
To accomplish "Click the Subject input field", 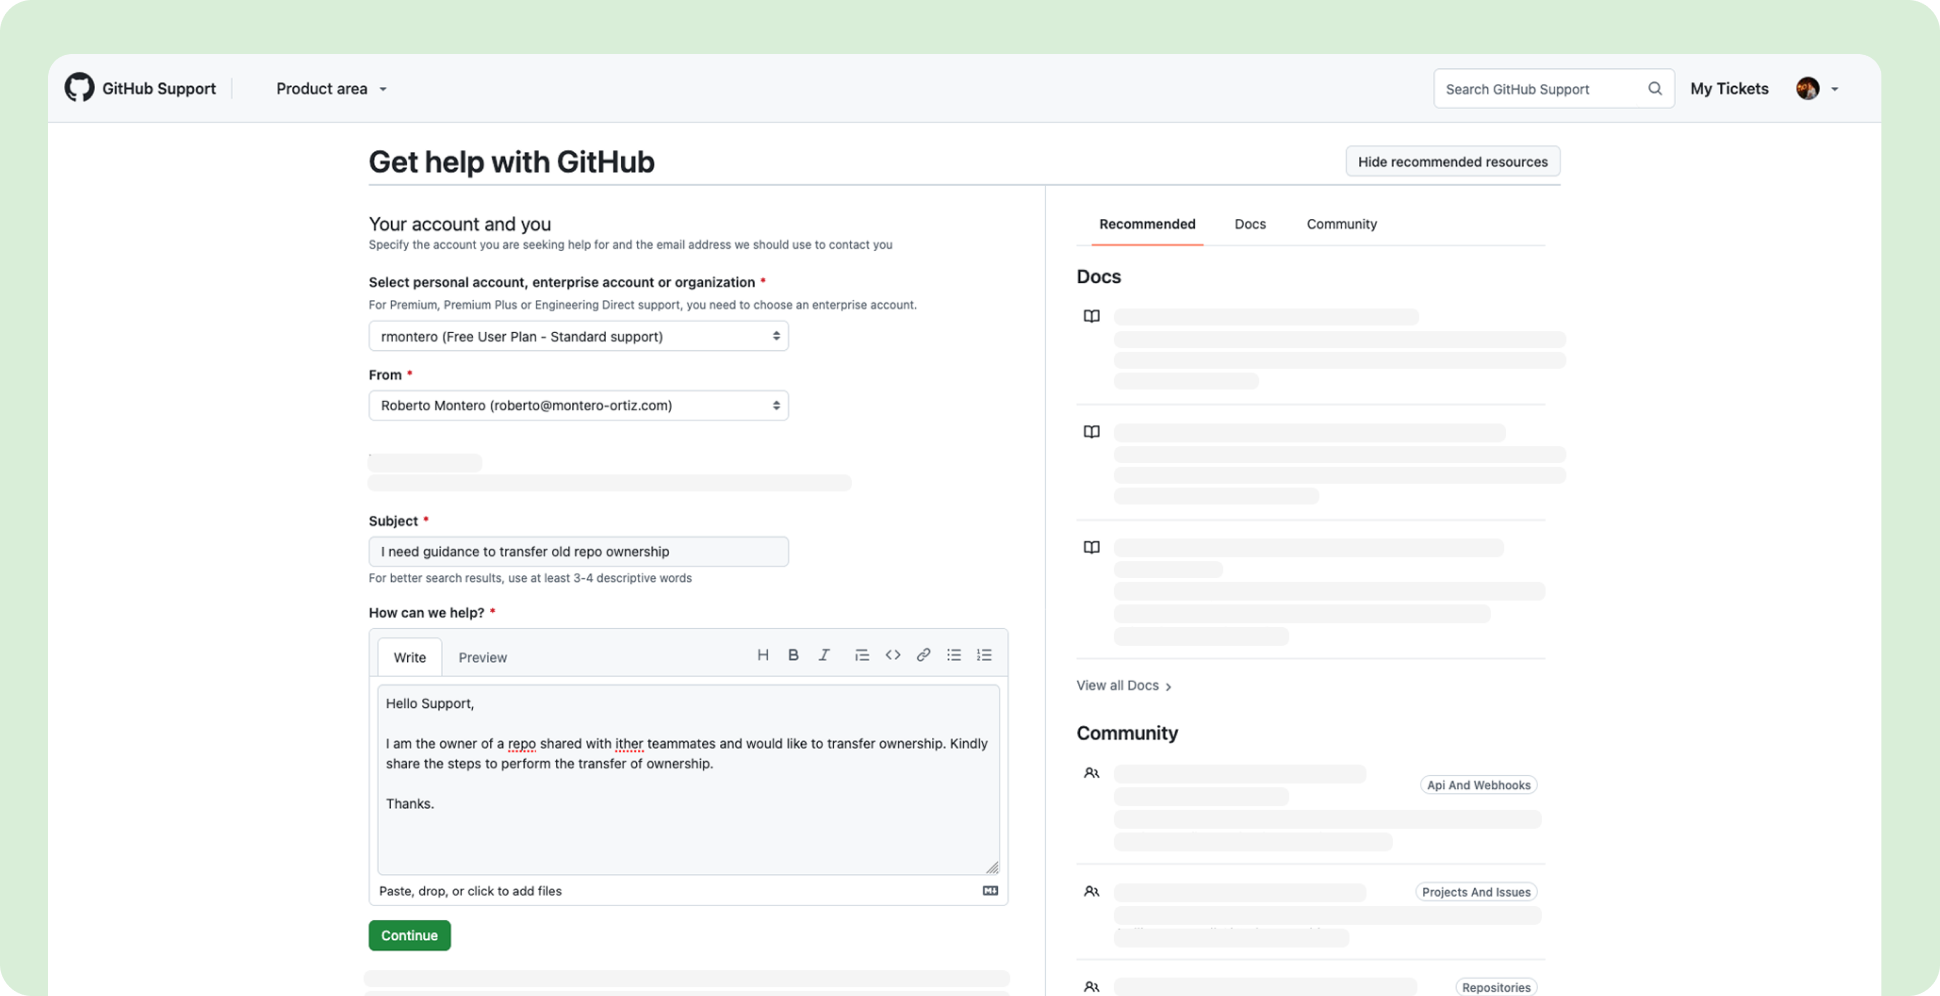I will (578, 551).
